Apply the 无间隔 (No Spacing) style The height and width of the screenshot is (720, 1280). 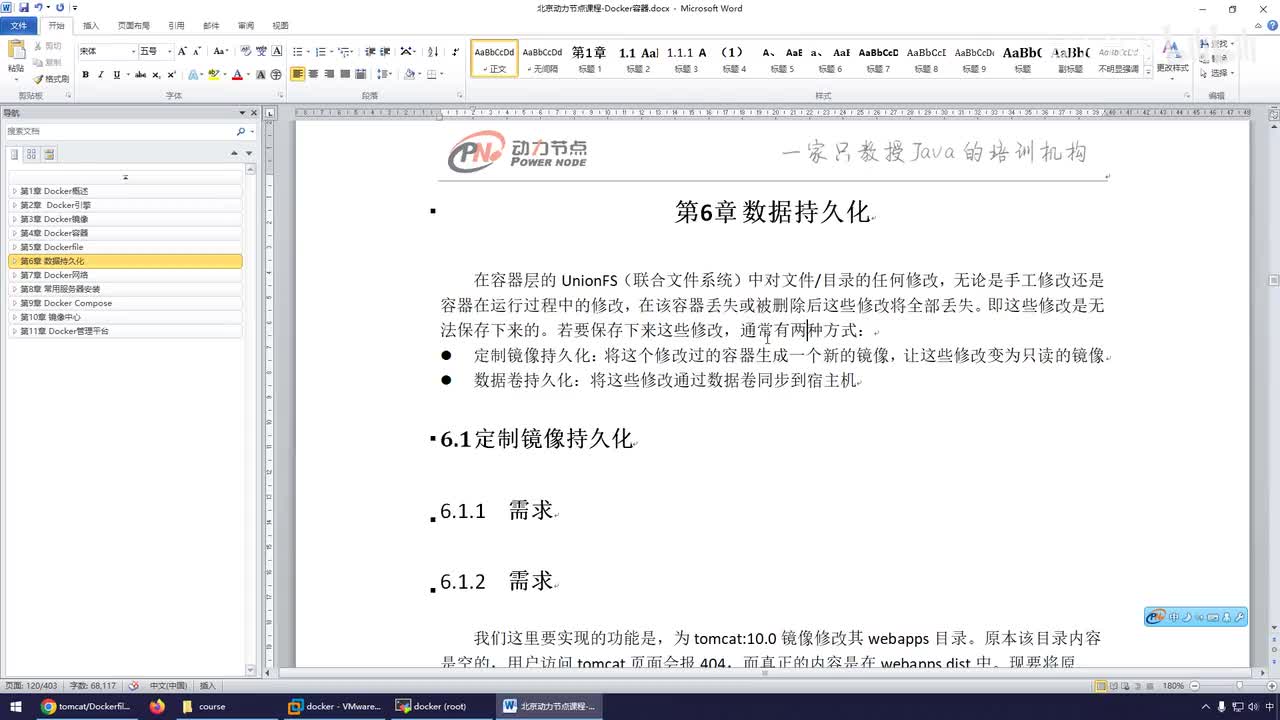click(543, 59)
